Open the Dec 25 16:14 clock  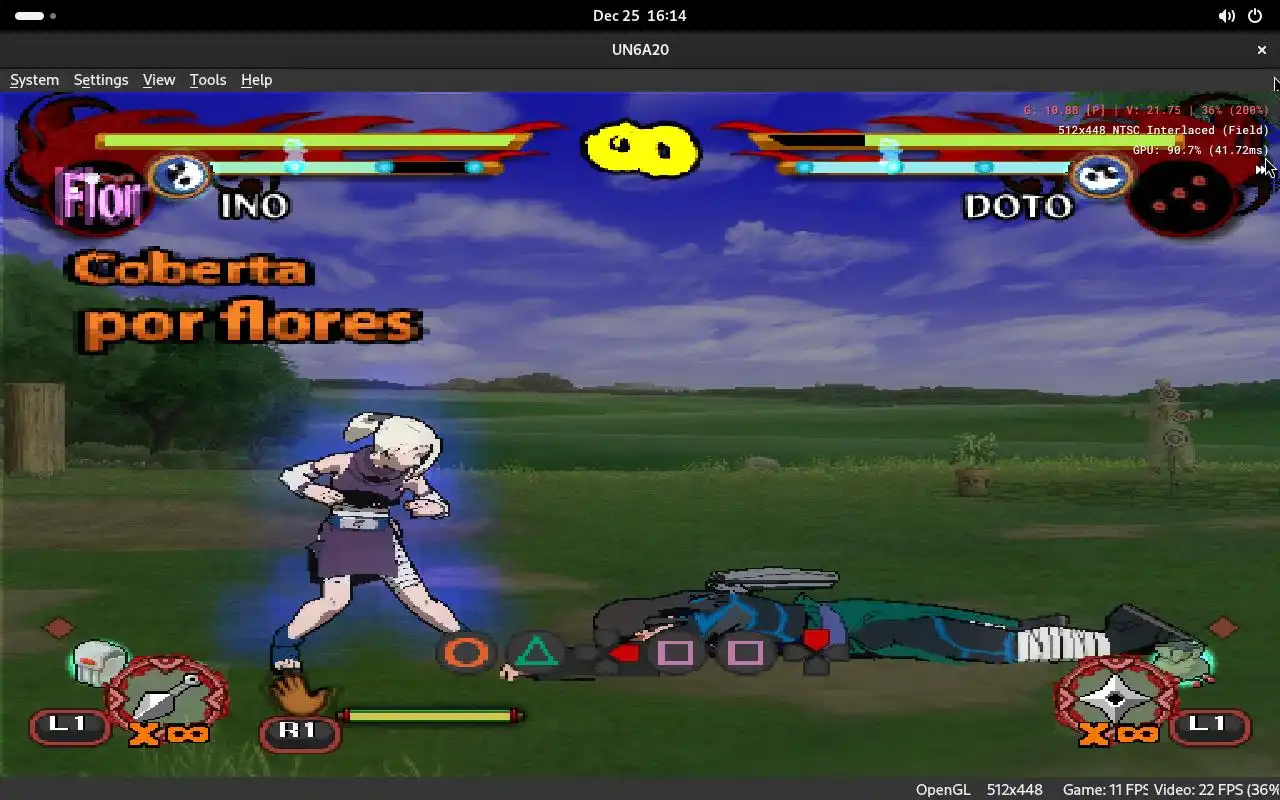click(640, 16)
